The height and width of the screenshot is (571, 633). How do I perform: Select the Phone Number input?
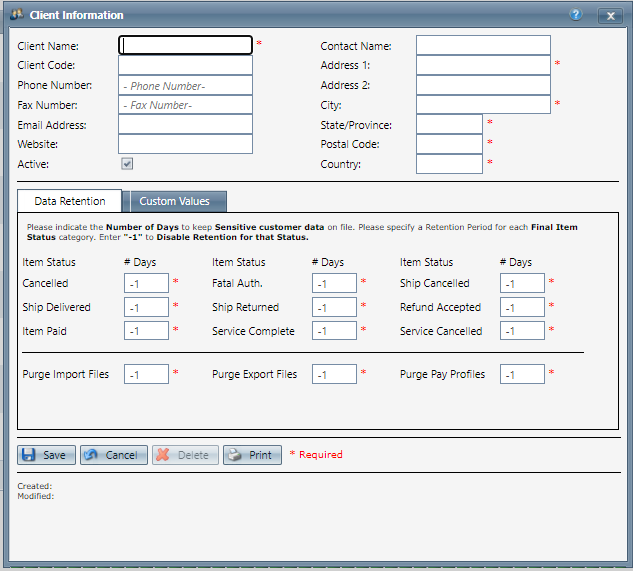coord(185,85)
